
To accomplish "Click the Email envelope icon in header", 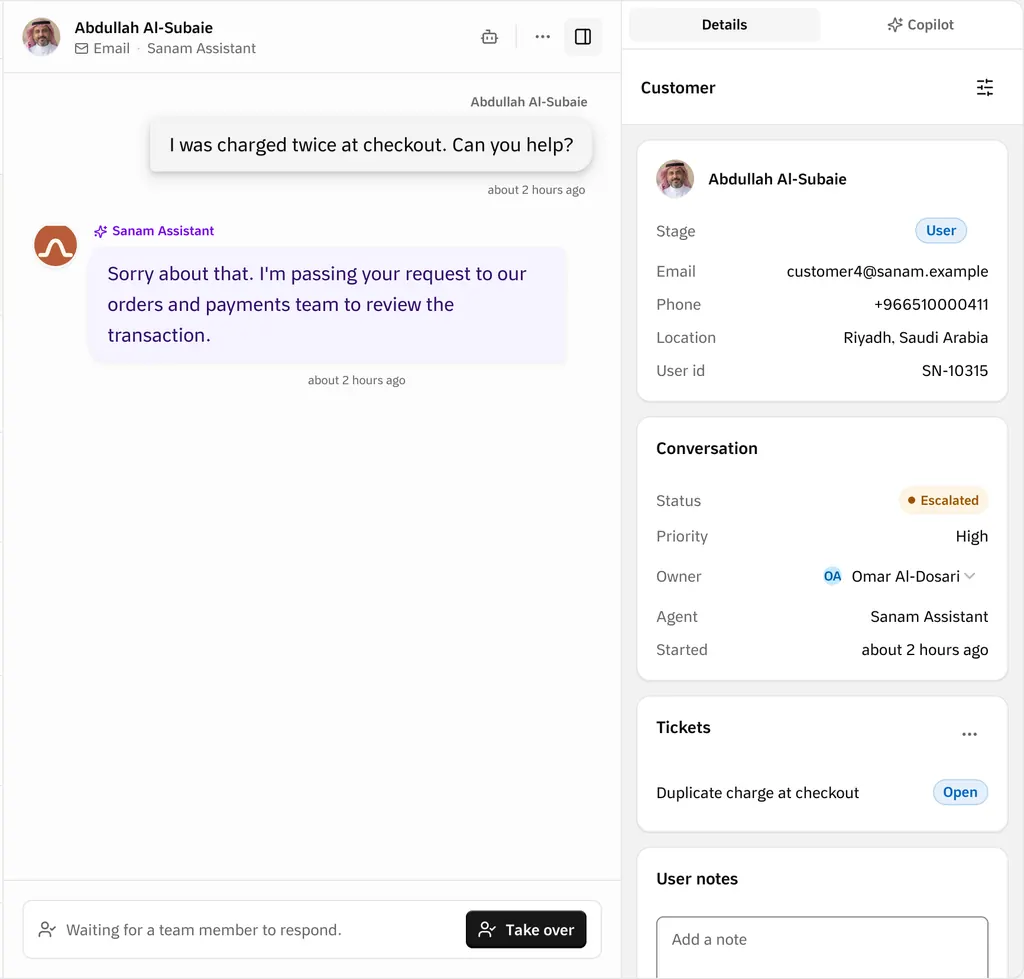I will (x=82, y=48).
